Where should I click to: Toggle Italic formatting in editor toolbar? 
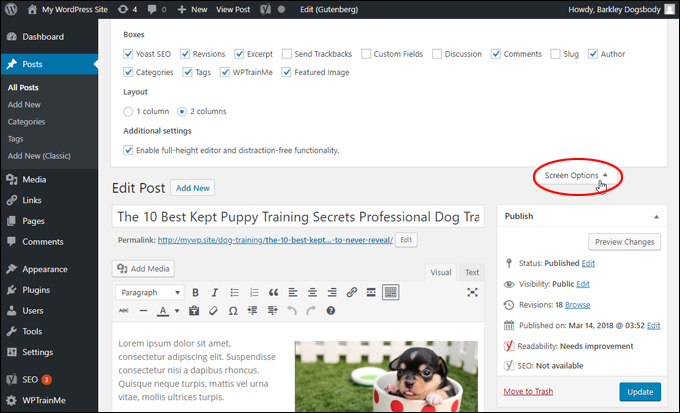(x=215, y=292)
